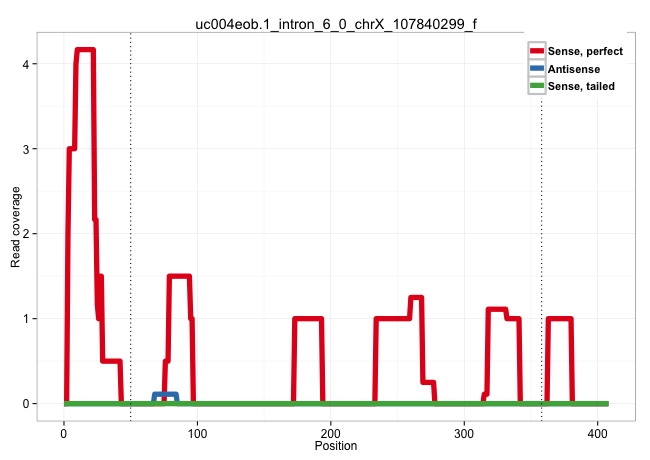The width and height of the screenshot is (650, 460).
Task: Click the red Sense, perfect legend swatch
Action: [x=537, y=51]
